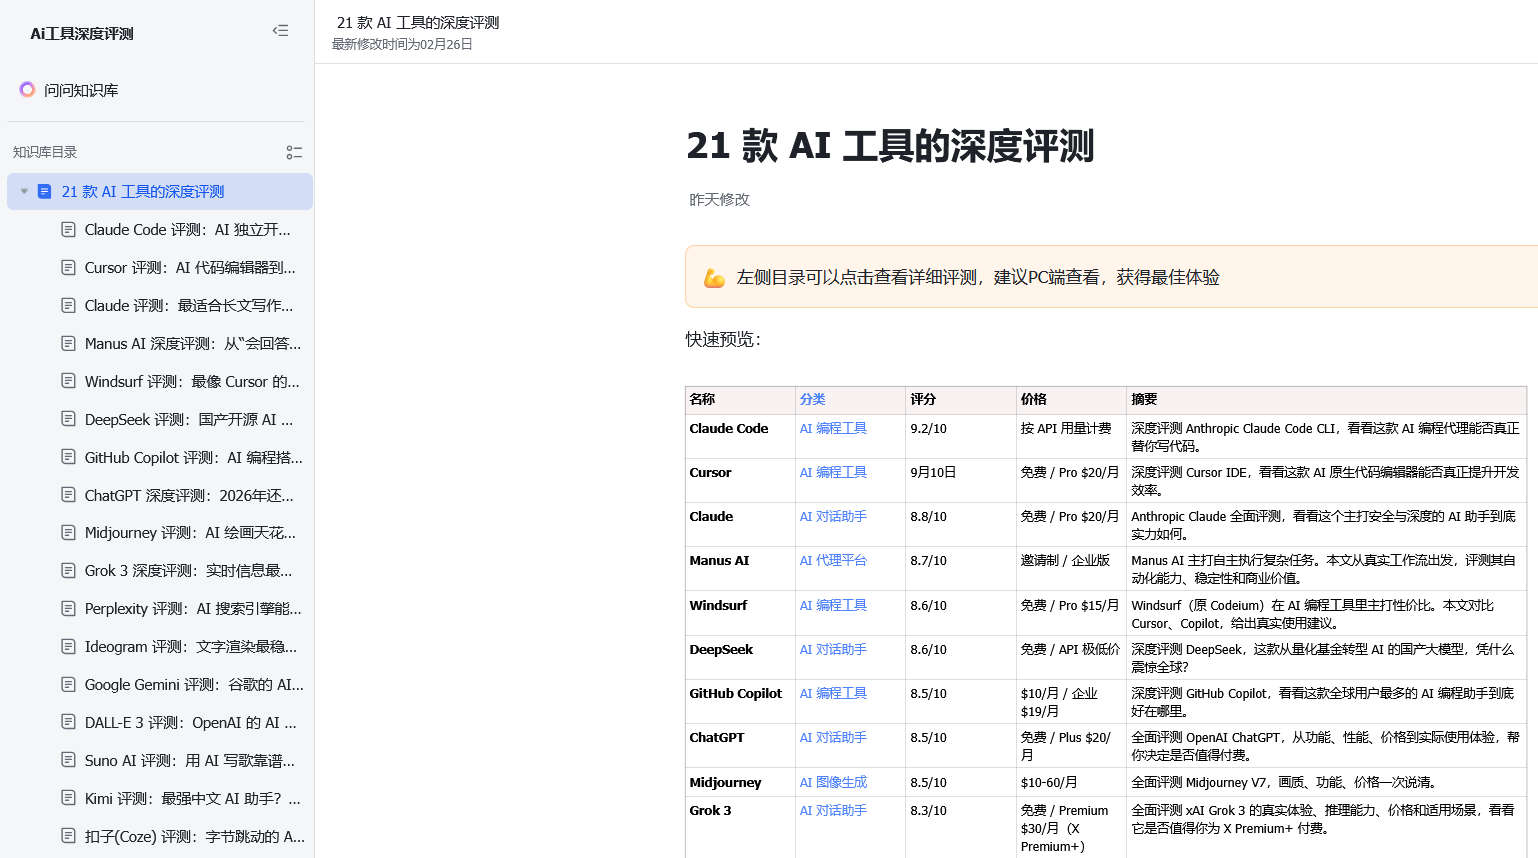Click the document icon beside Perplexity 评测
1538x858 pixels.
[68, 609]
